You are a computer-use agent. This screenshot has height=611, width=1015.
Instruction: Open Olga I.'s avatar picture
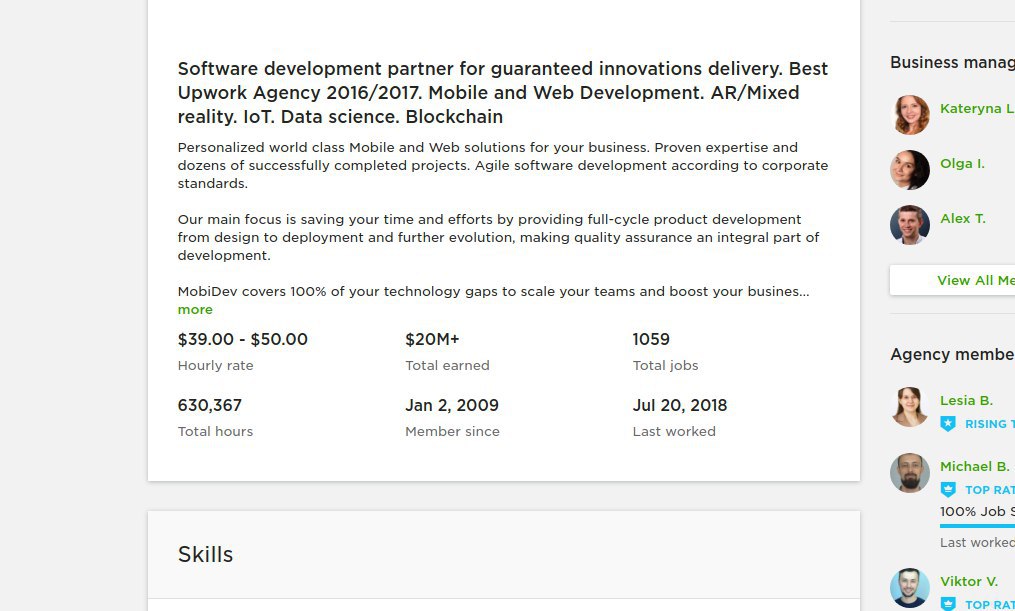coord(909,170)
